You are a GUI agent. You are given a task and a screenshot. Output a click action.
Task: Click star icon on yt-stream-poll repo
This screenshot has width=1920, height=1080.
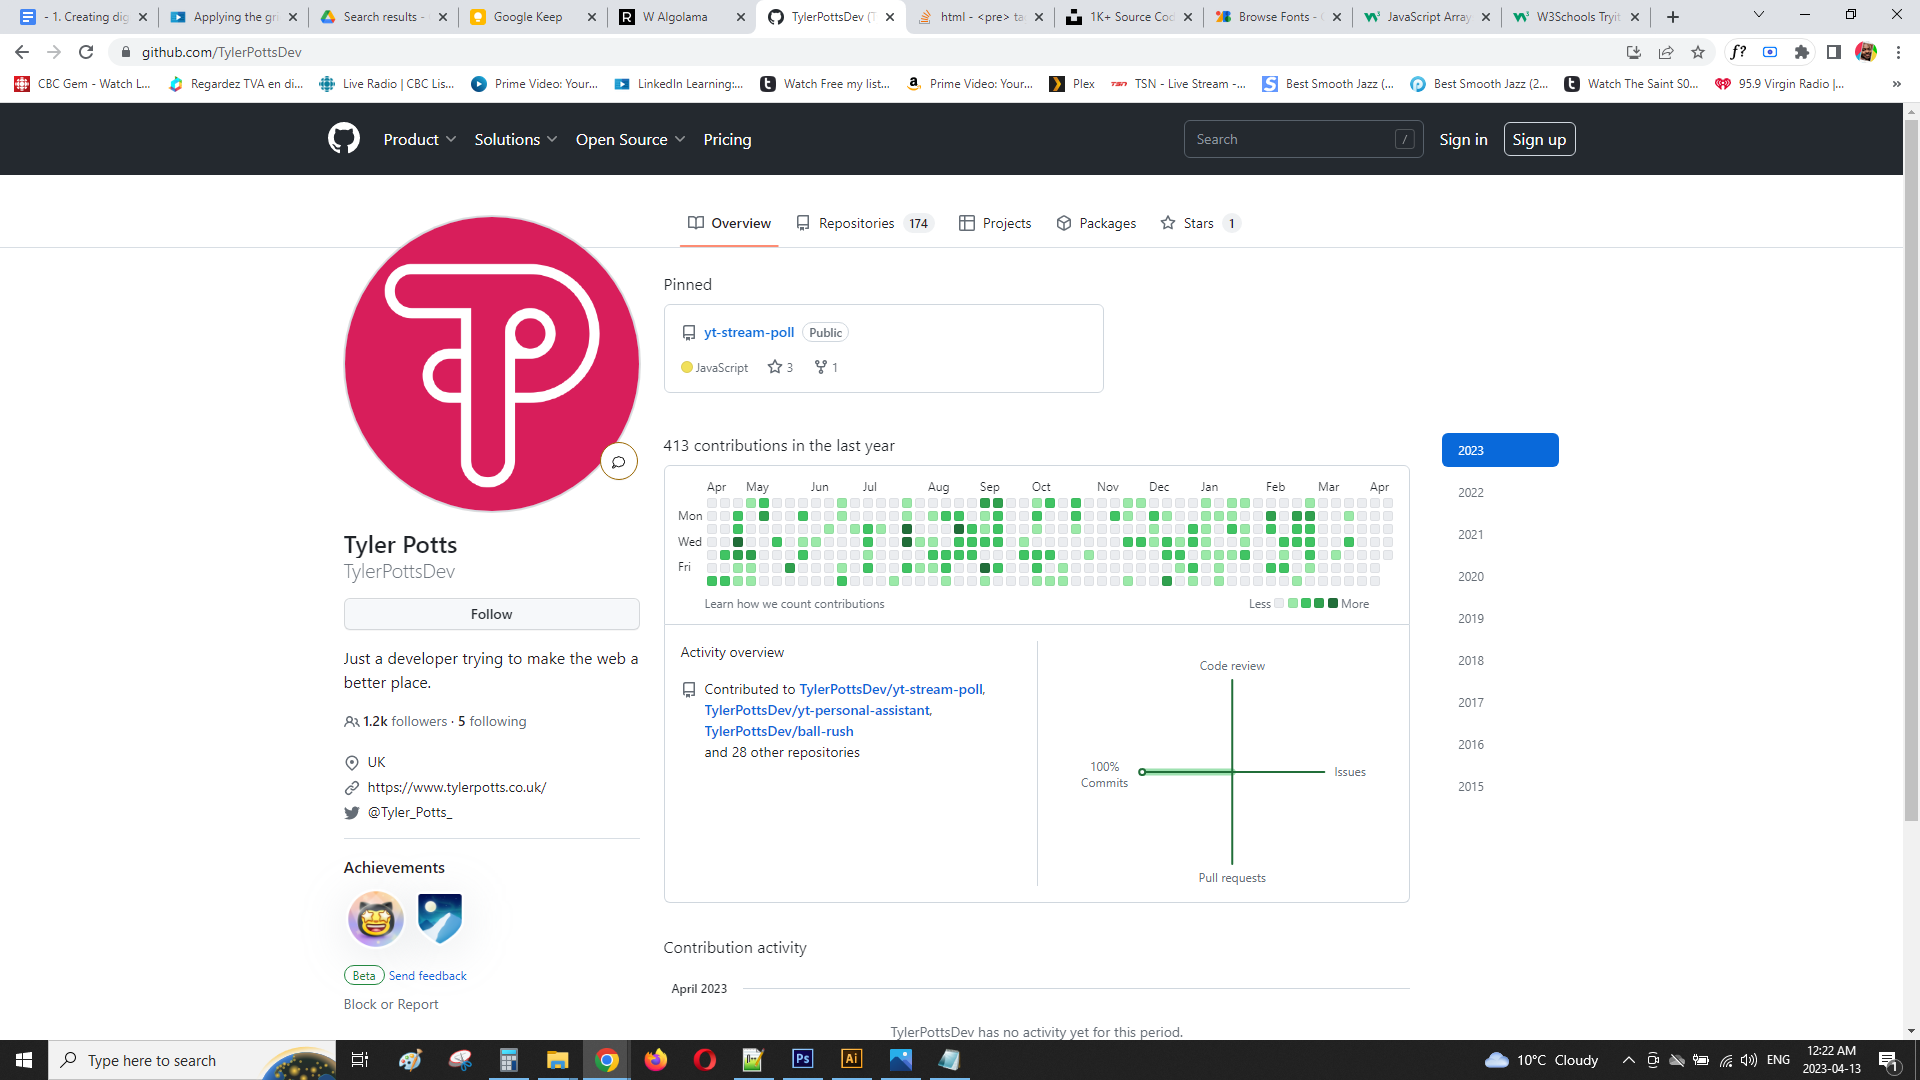pyautogui.click(x=775, y=367)
